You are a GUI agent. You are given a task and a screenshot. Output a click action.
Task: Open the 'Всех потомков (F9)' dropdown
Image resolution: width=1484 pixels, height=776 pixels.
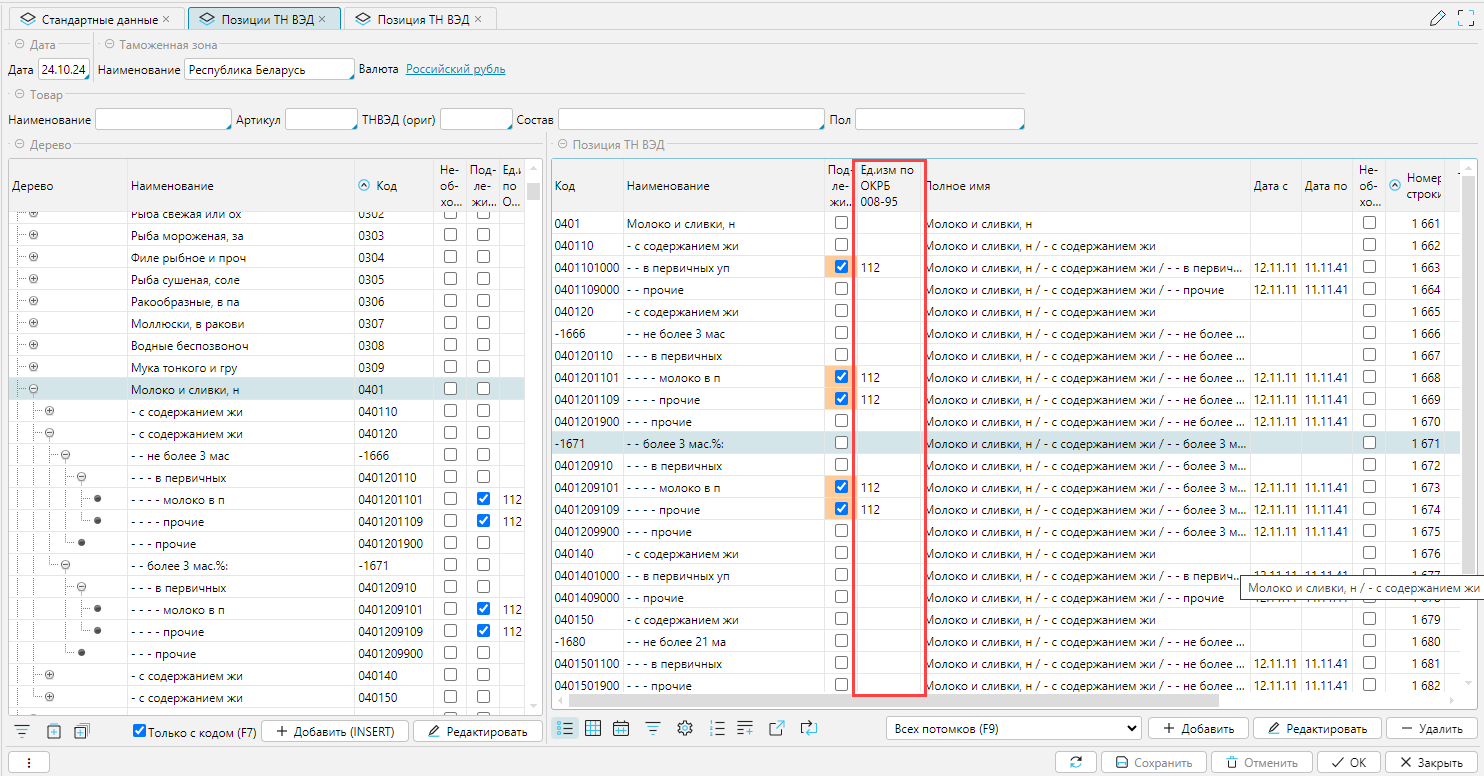[x=1013, y=728]
